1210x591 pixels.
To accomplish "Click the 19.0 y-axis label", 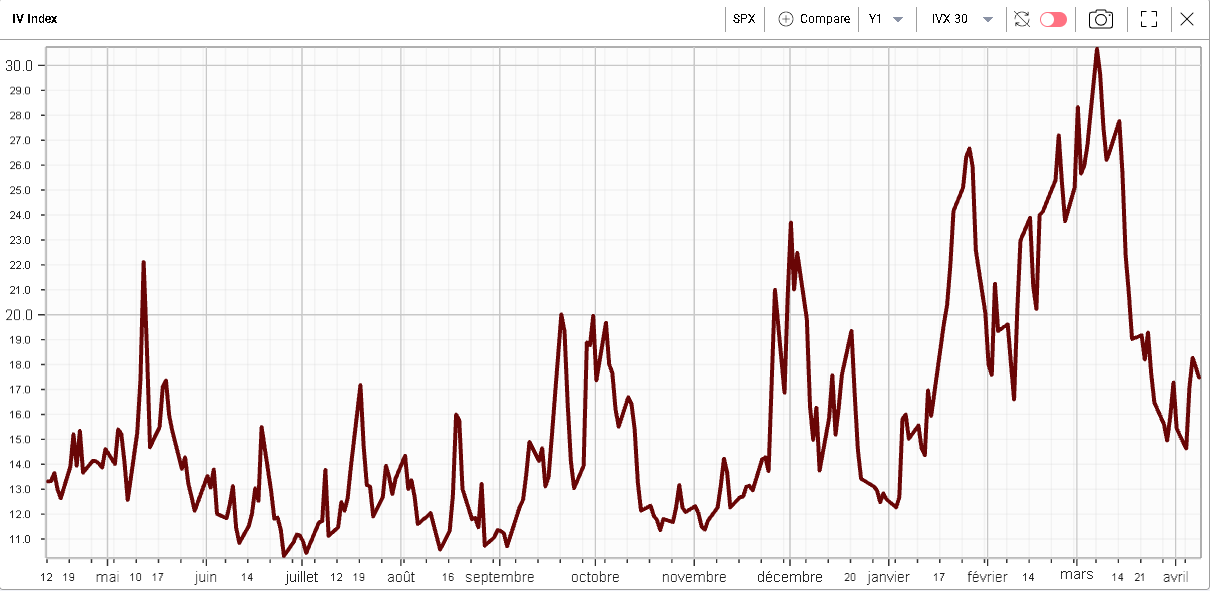I will (20, 340).
